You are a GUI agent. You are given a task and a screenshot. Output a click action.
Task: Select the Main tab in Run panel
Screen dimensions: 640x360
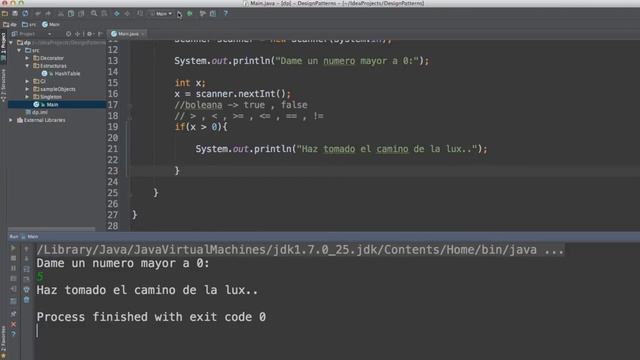pos(30,236)
